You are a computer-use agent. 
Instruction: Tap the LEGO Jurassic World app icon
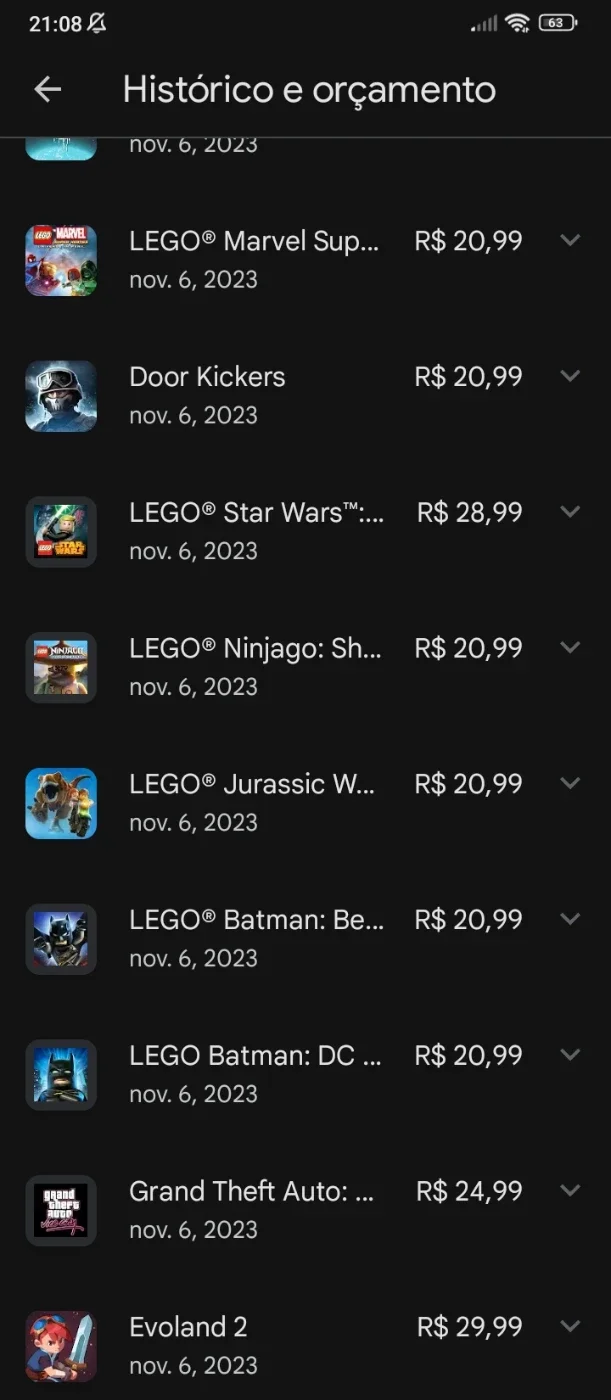tap(61, 803)
